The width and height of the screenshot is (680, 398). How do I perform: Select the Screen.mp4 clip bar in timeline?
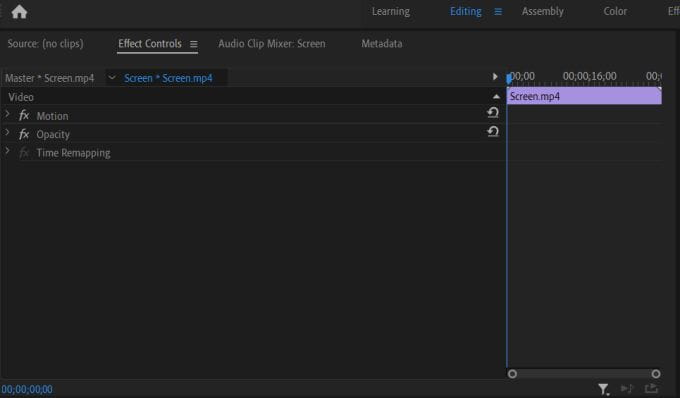point(584,96)
